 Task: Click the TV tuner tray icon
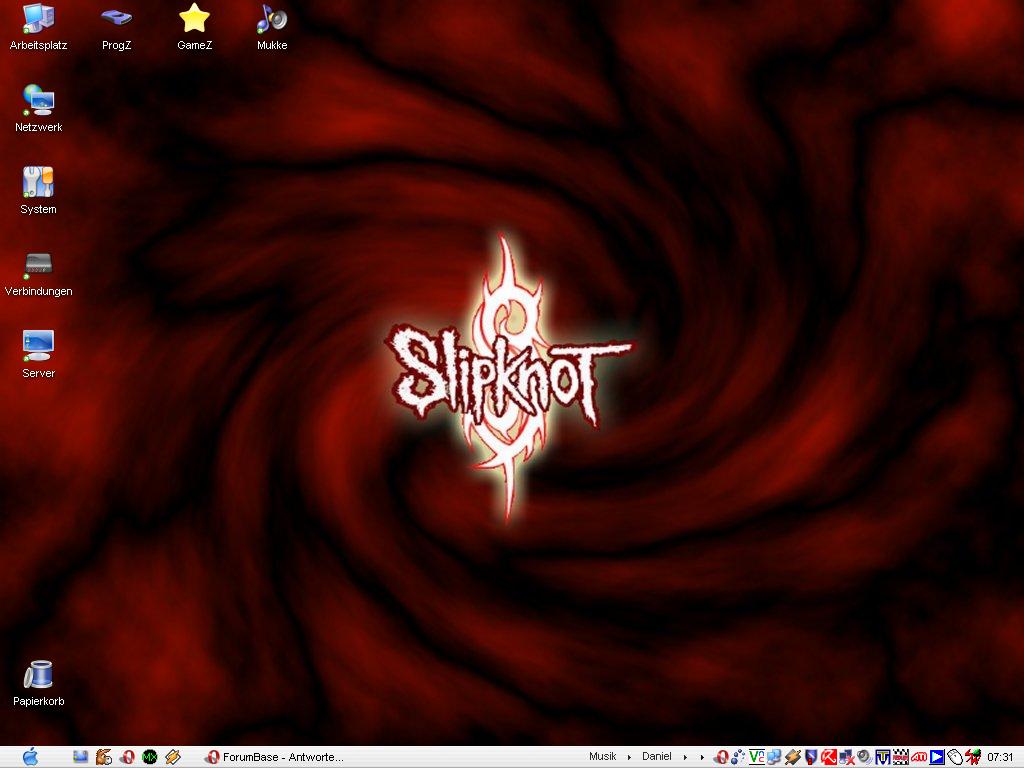tap(883, 757)
